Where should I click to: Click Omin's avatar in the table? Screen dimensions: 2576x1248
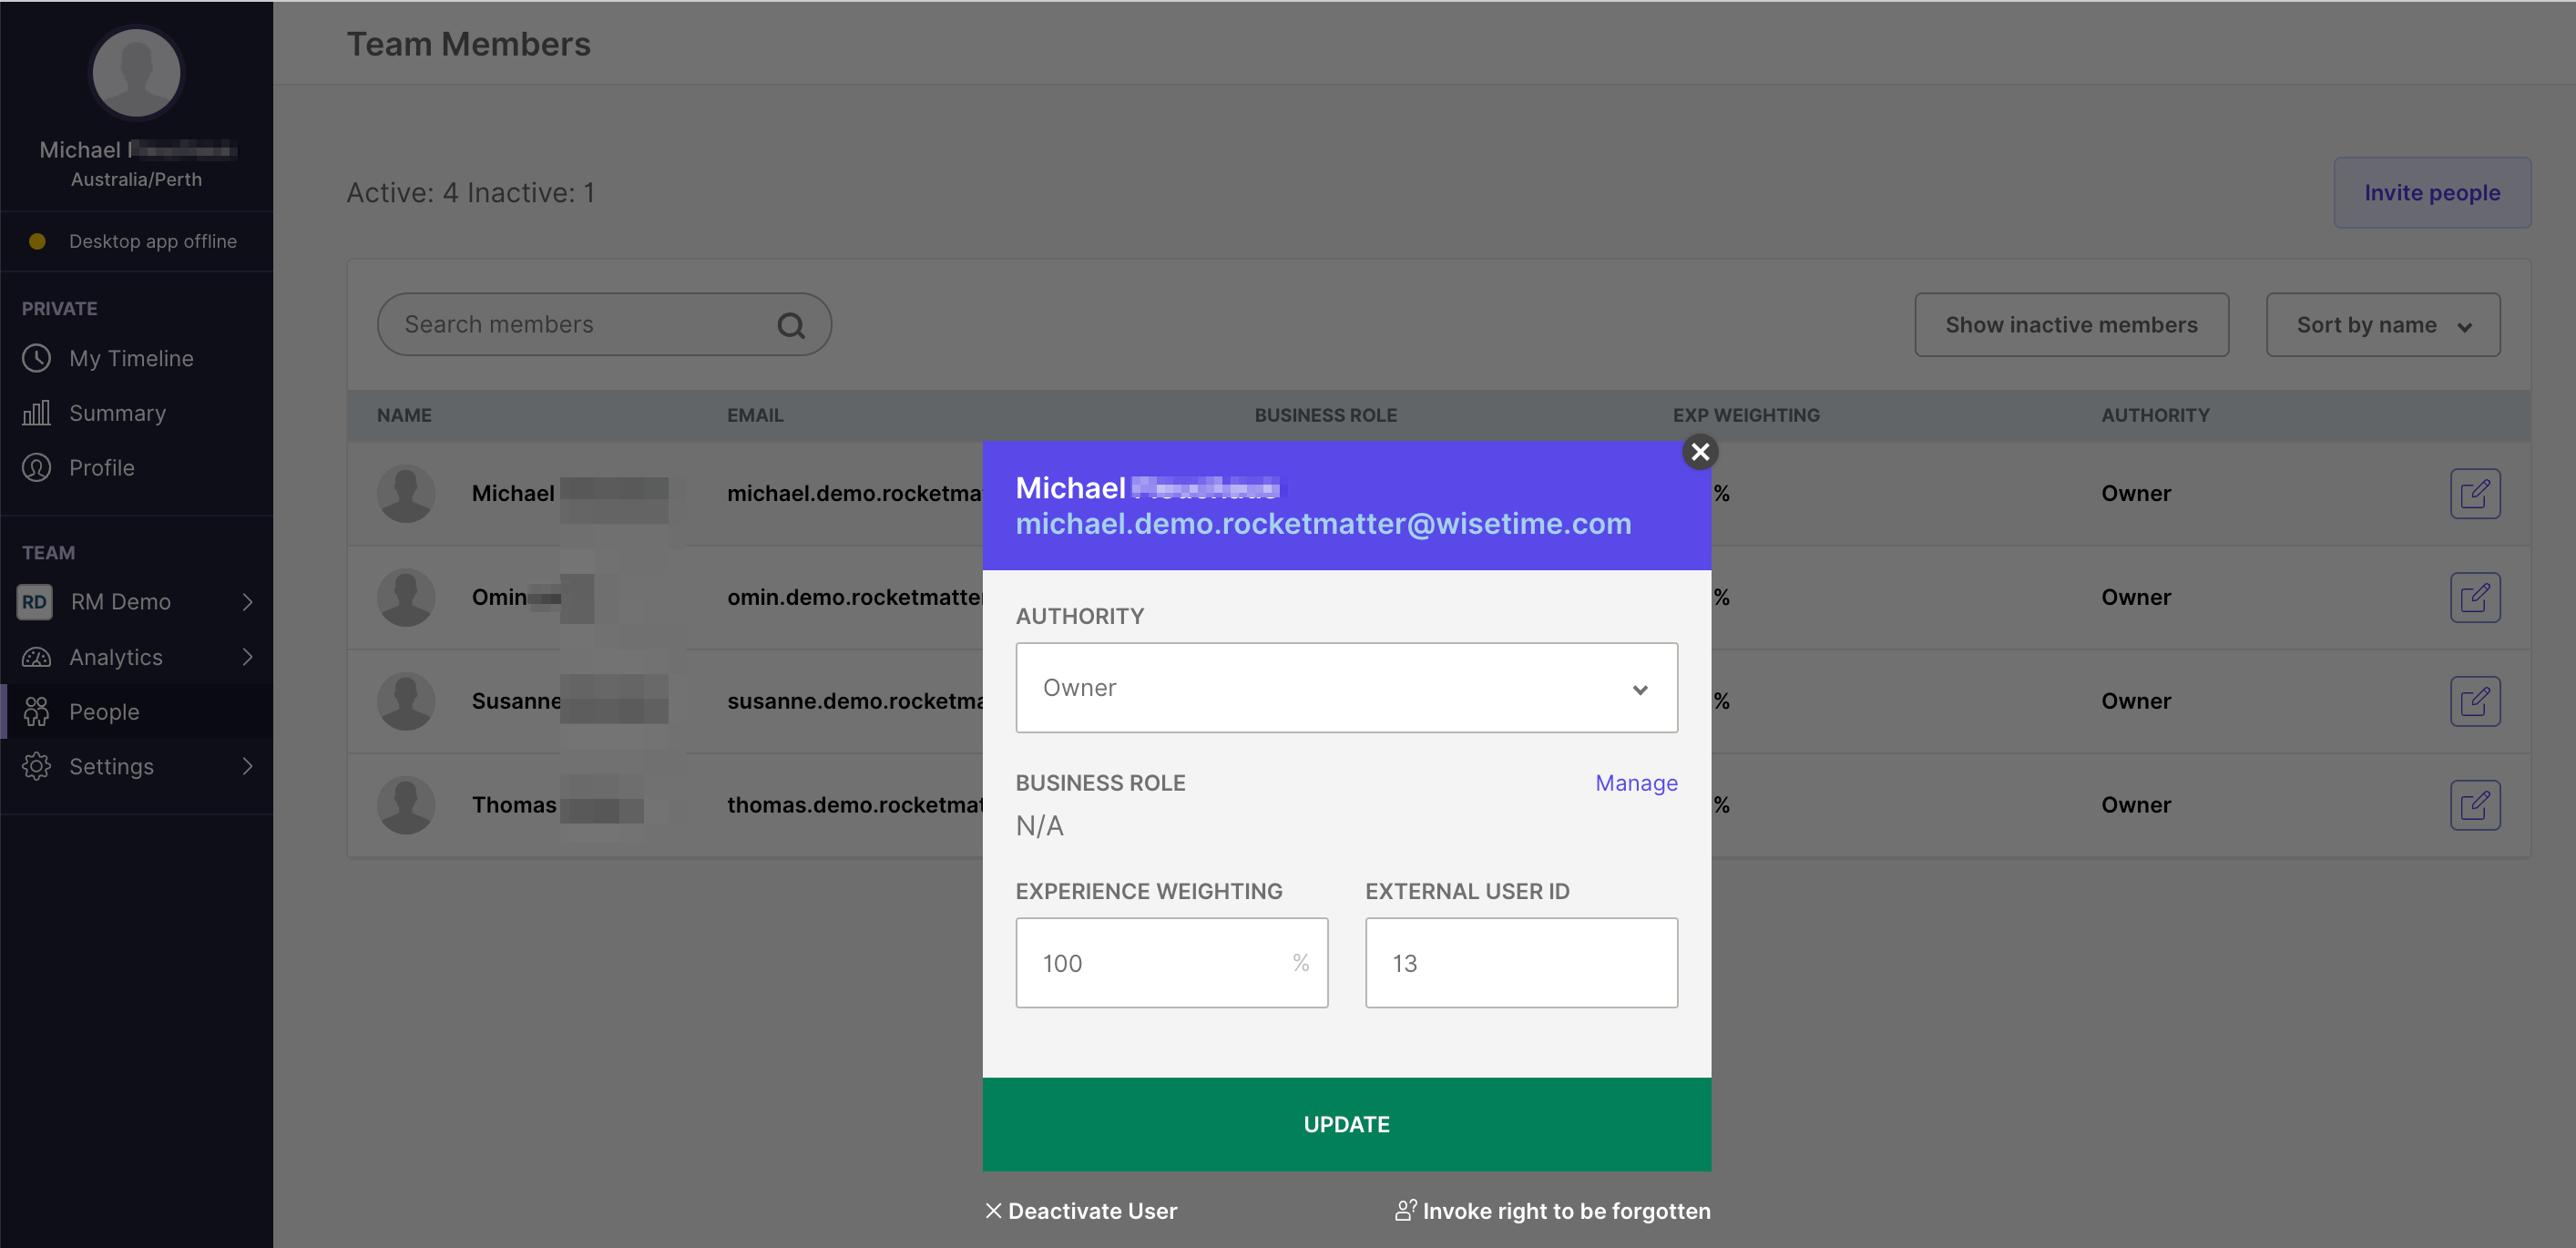click(x=406, y=598)
